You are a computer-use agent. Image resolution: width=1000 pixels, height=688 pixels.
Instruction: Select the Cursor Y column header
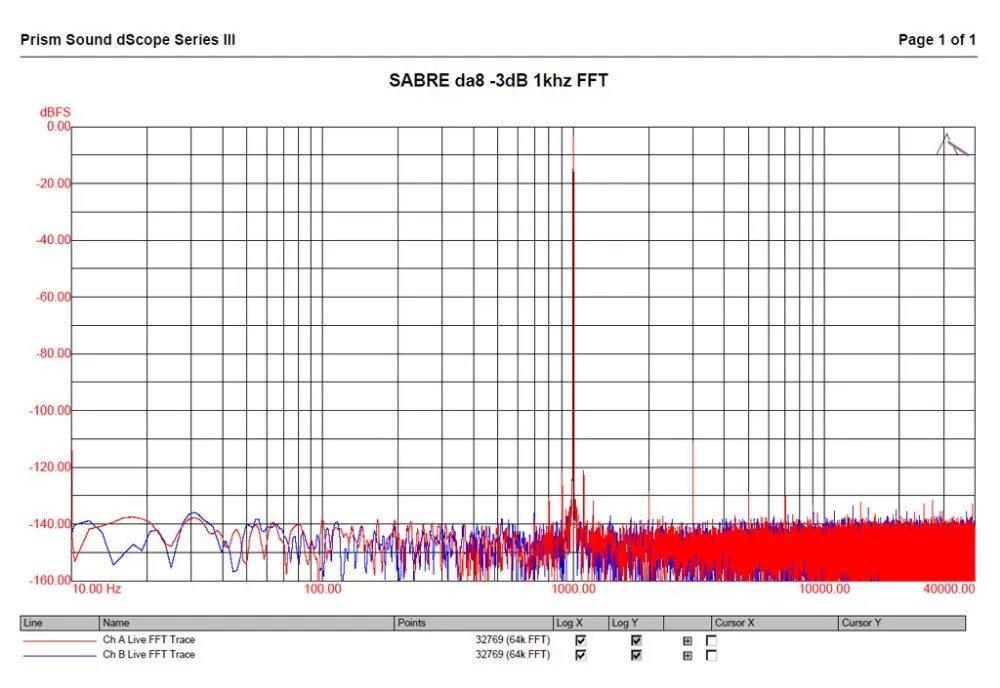click(902, 623)
